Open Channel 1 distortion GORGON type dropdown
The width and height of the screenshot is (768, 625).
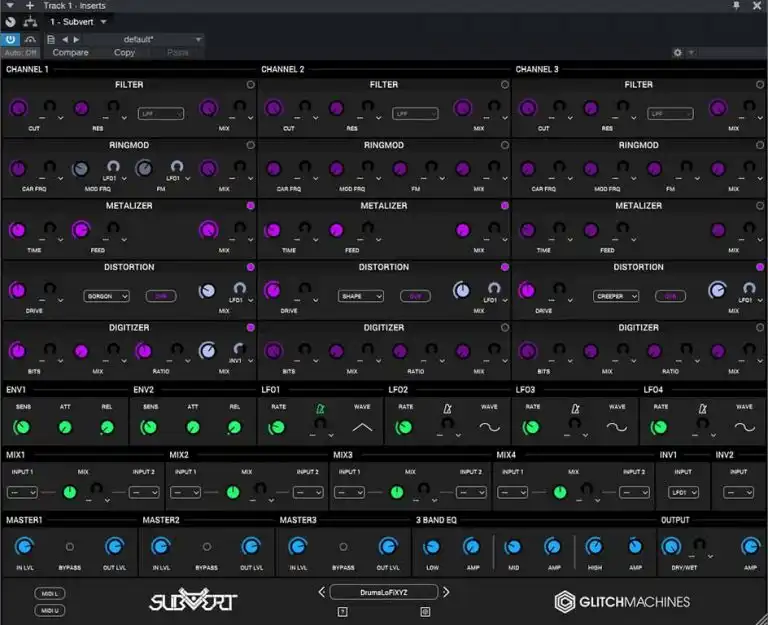[x=106, y=296]
